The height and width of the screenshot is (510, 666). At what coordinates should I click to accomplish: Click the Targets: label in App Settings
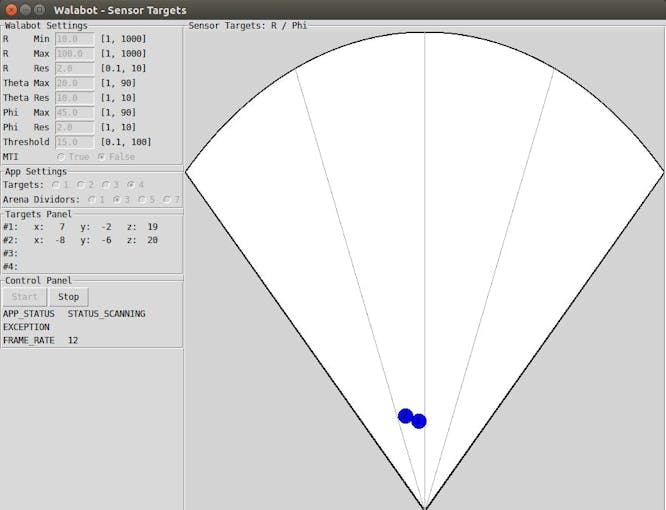click(x=23, y=185)
